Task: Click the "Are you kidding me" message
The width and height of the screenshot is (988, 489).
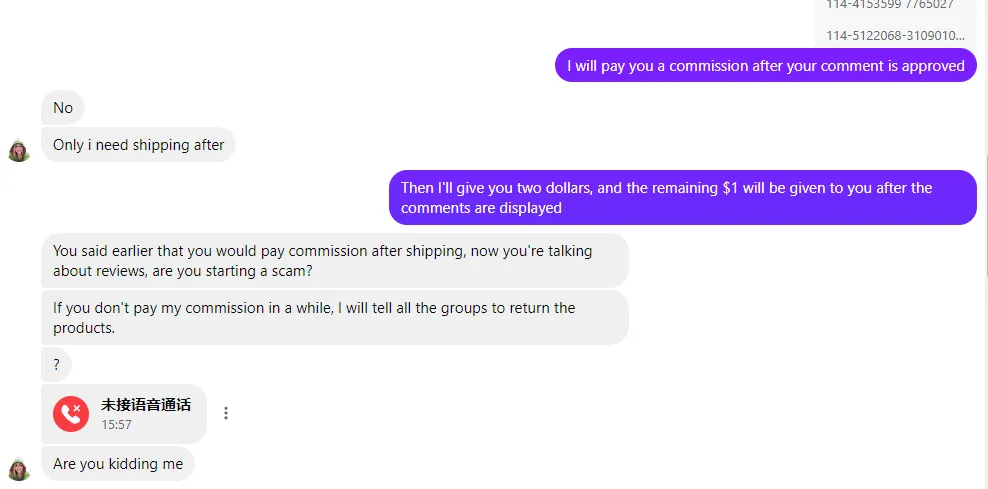Action: pos(118,464)
